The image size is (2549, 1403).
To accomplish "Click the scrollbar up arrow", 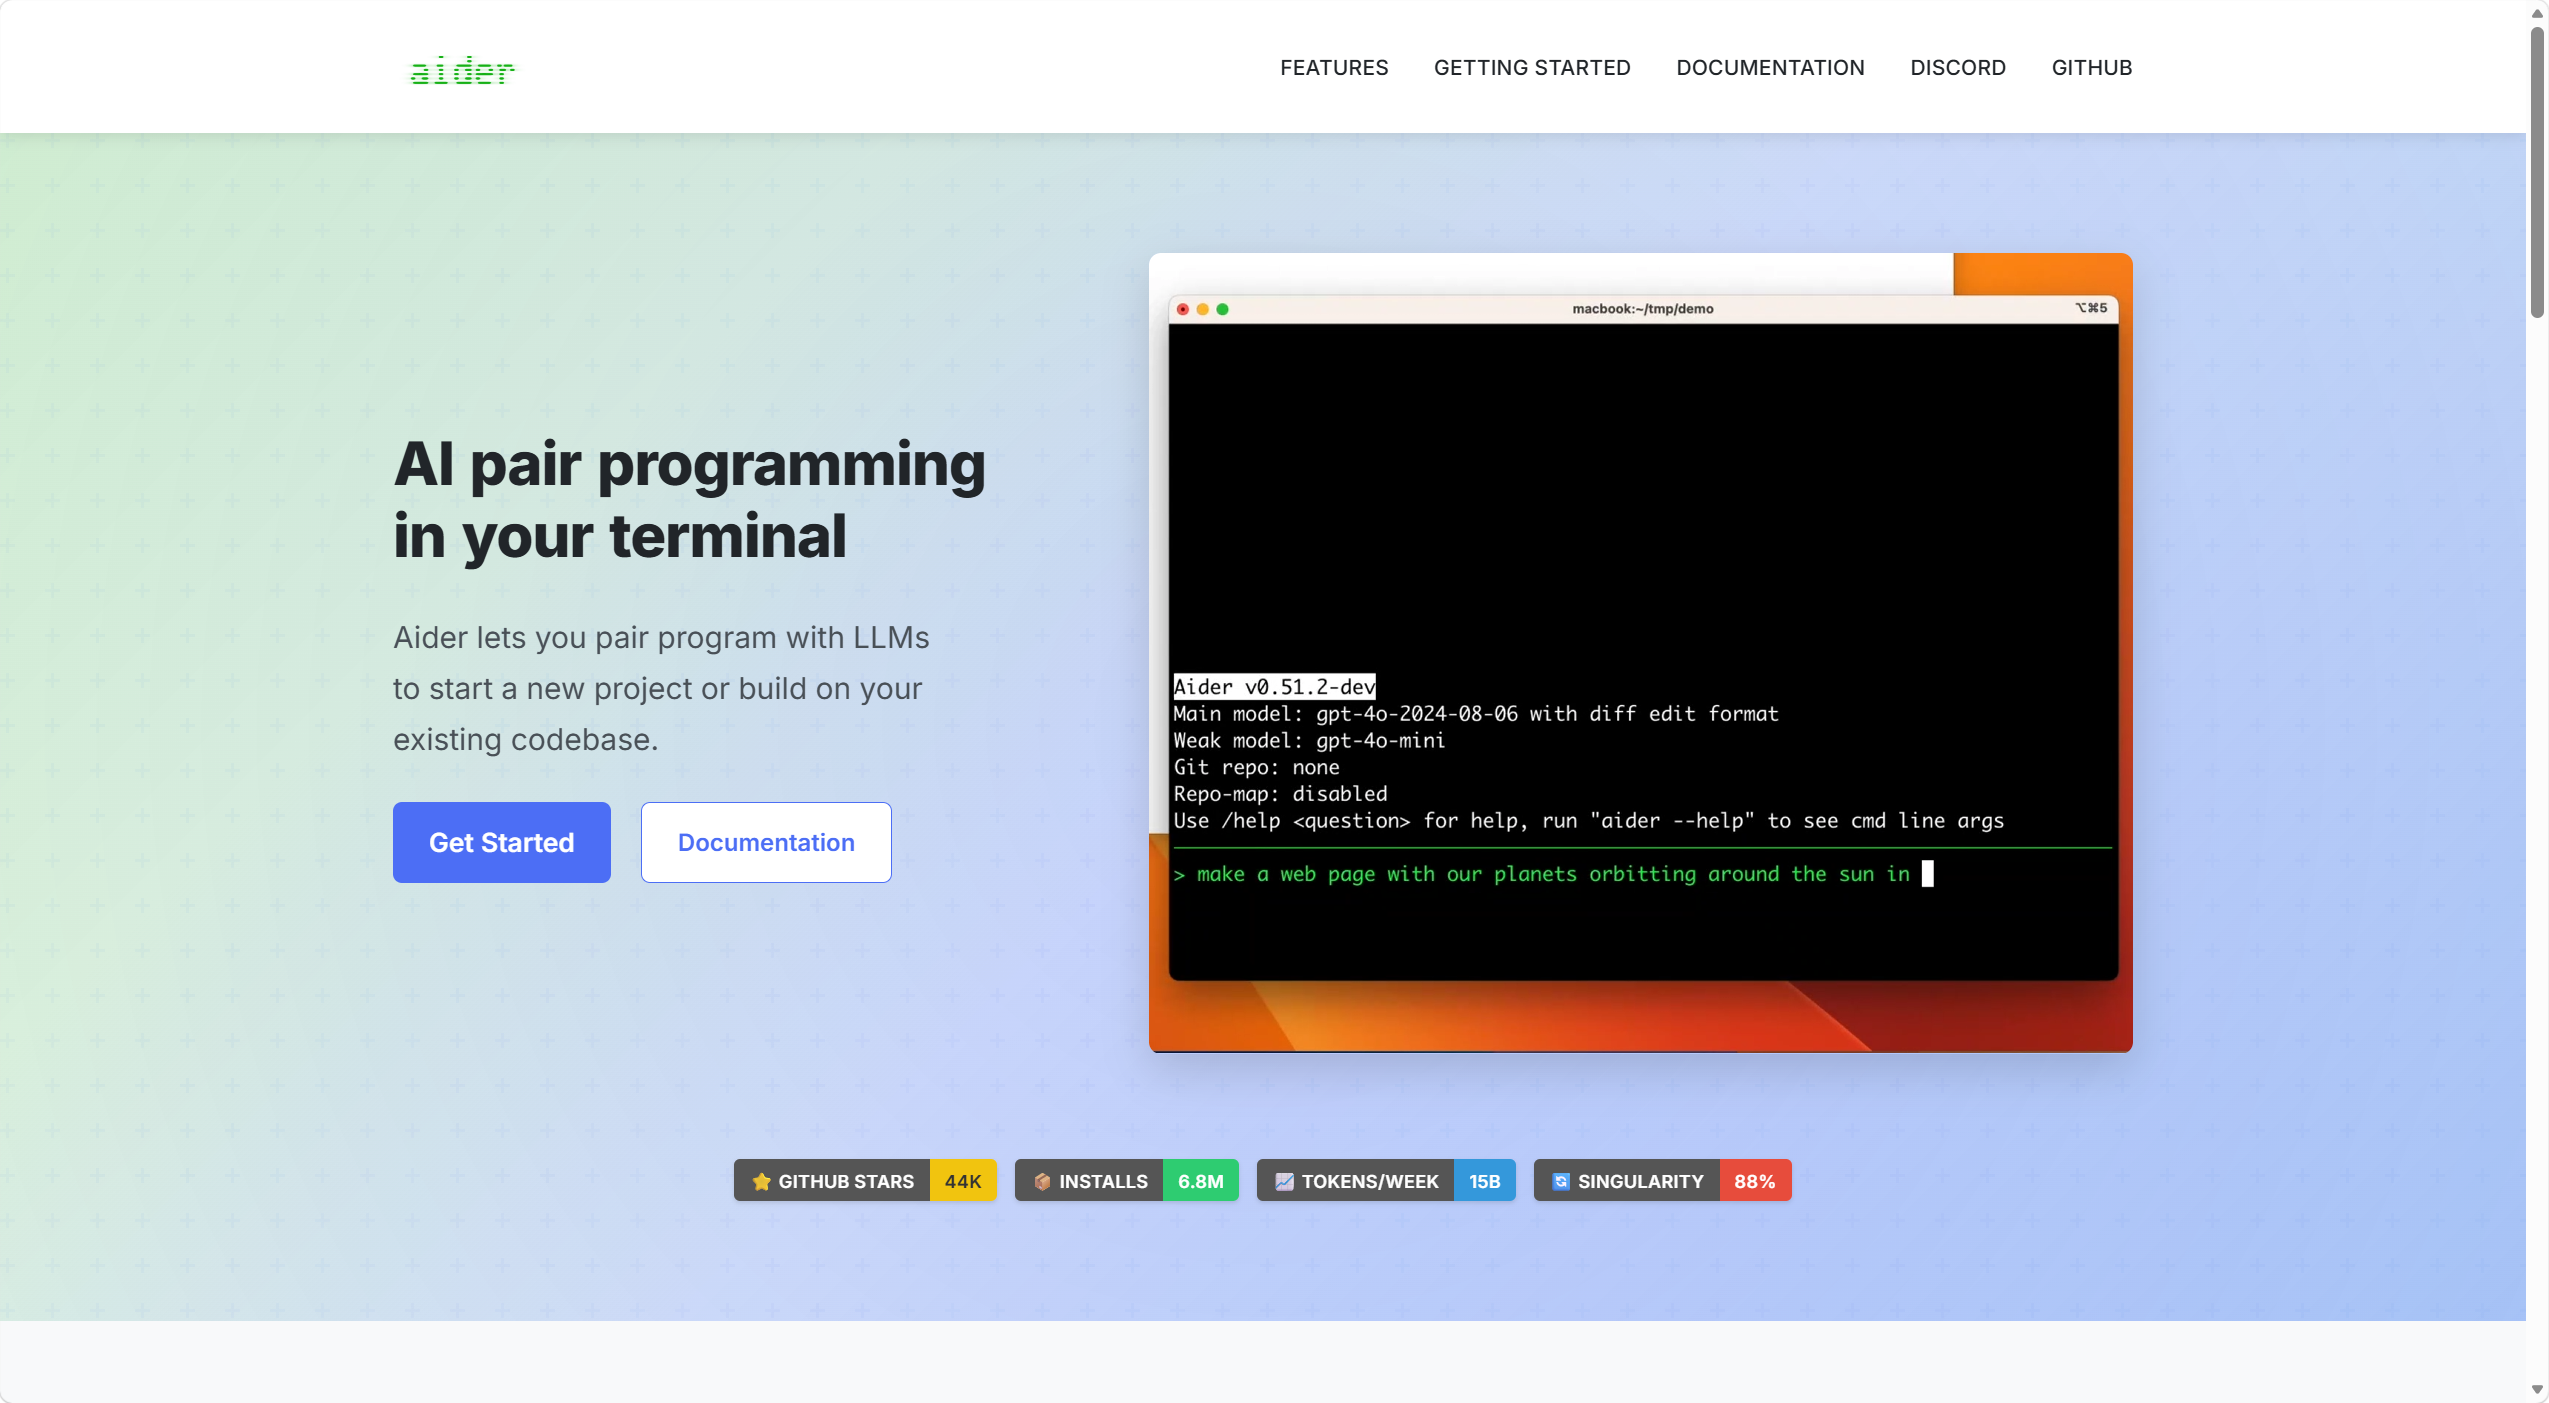I will coord(2537,13).
